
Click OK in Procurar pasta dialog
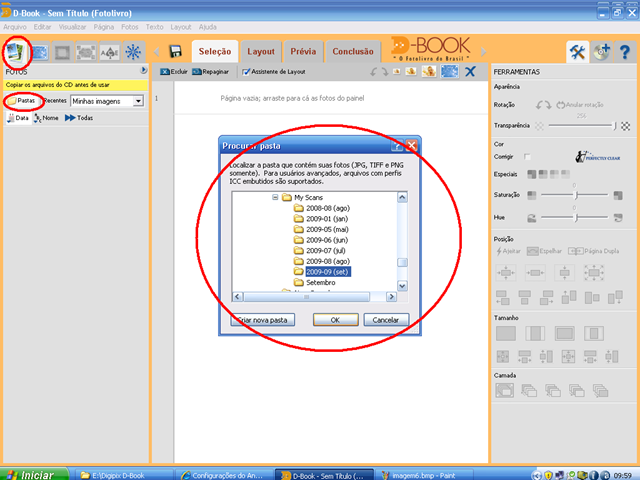point(336,320)
